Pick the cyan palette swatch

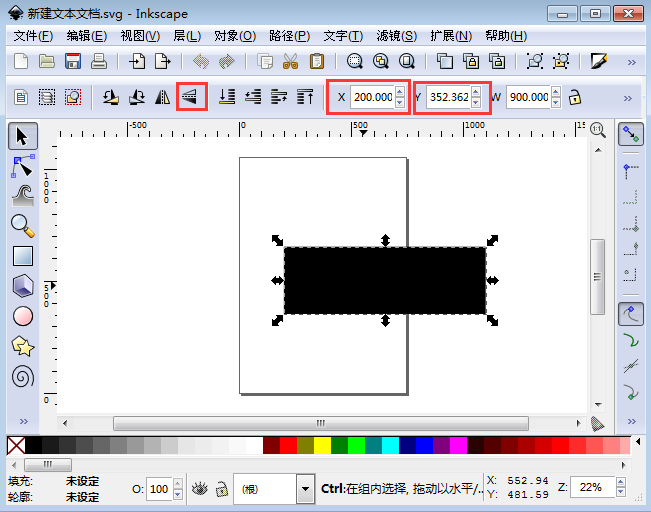390,445
